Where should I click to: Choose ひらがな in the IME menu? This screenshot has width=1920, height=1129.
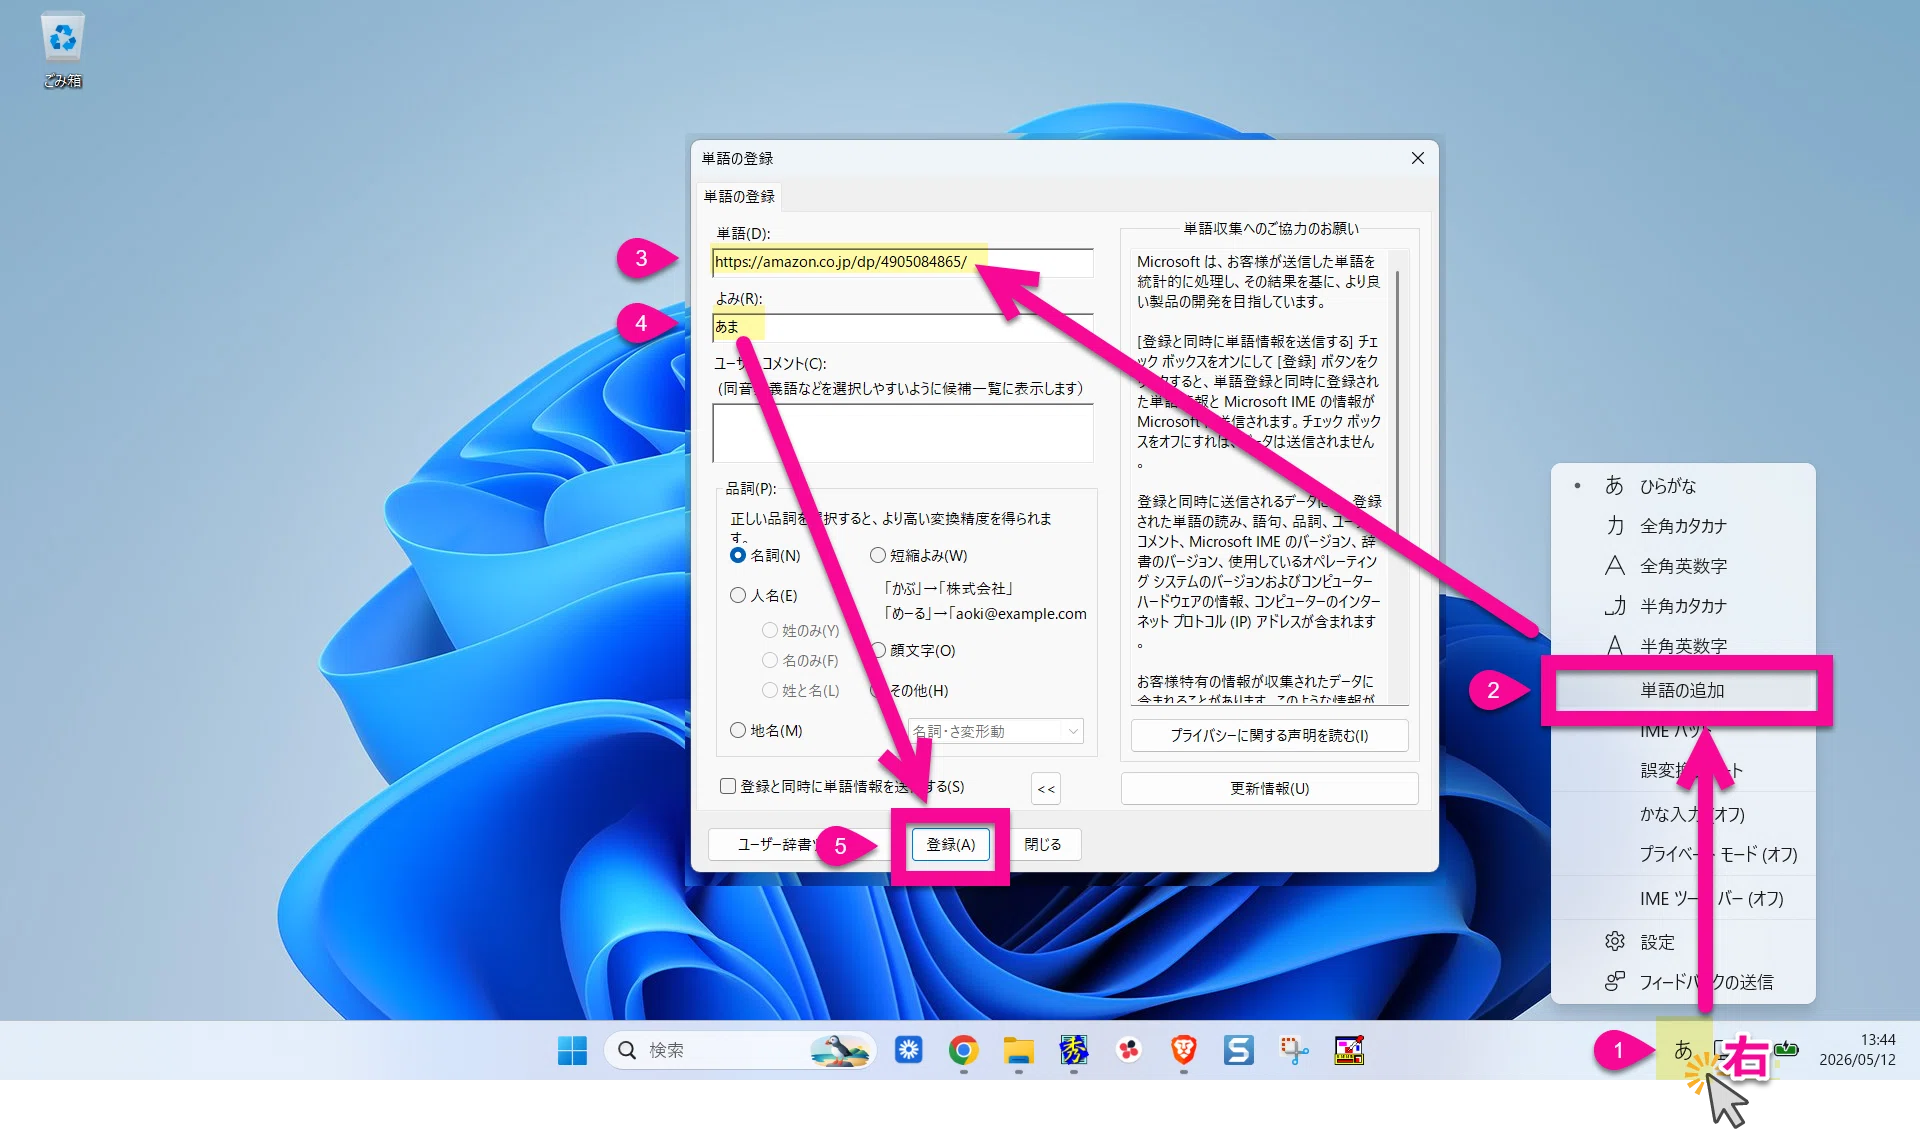coord(1683,486)
